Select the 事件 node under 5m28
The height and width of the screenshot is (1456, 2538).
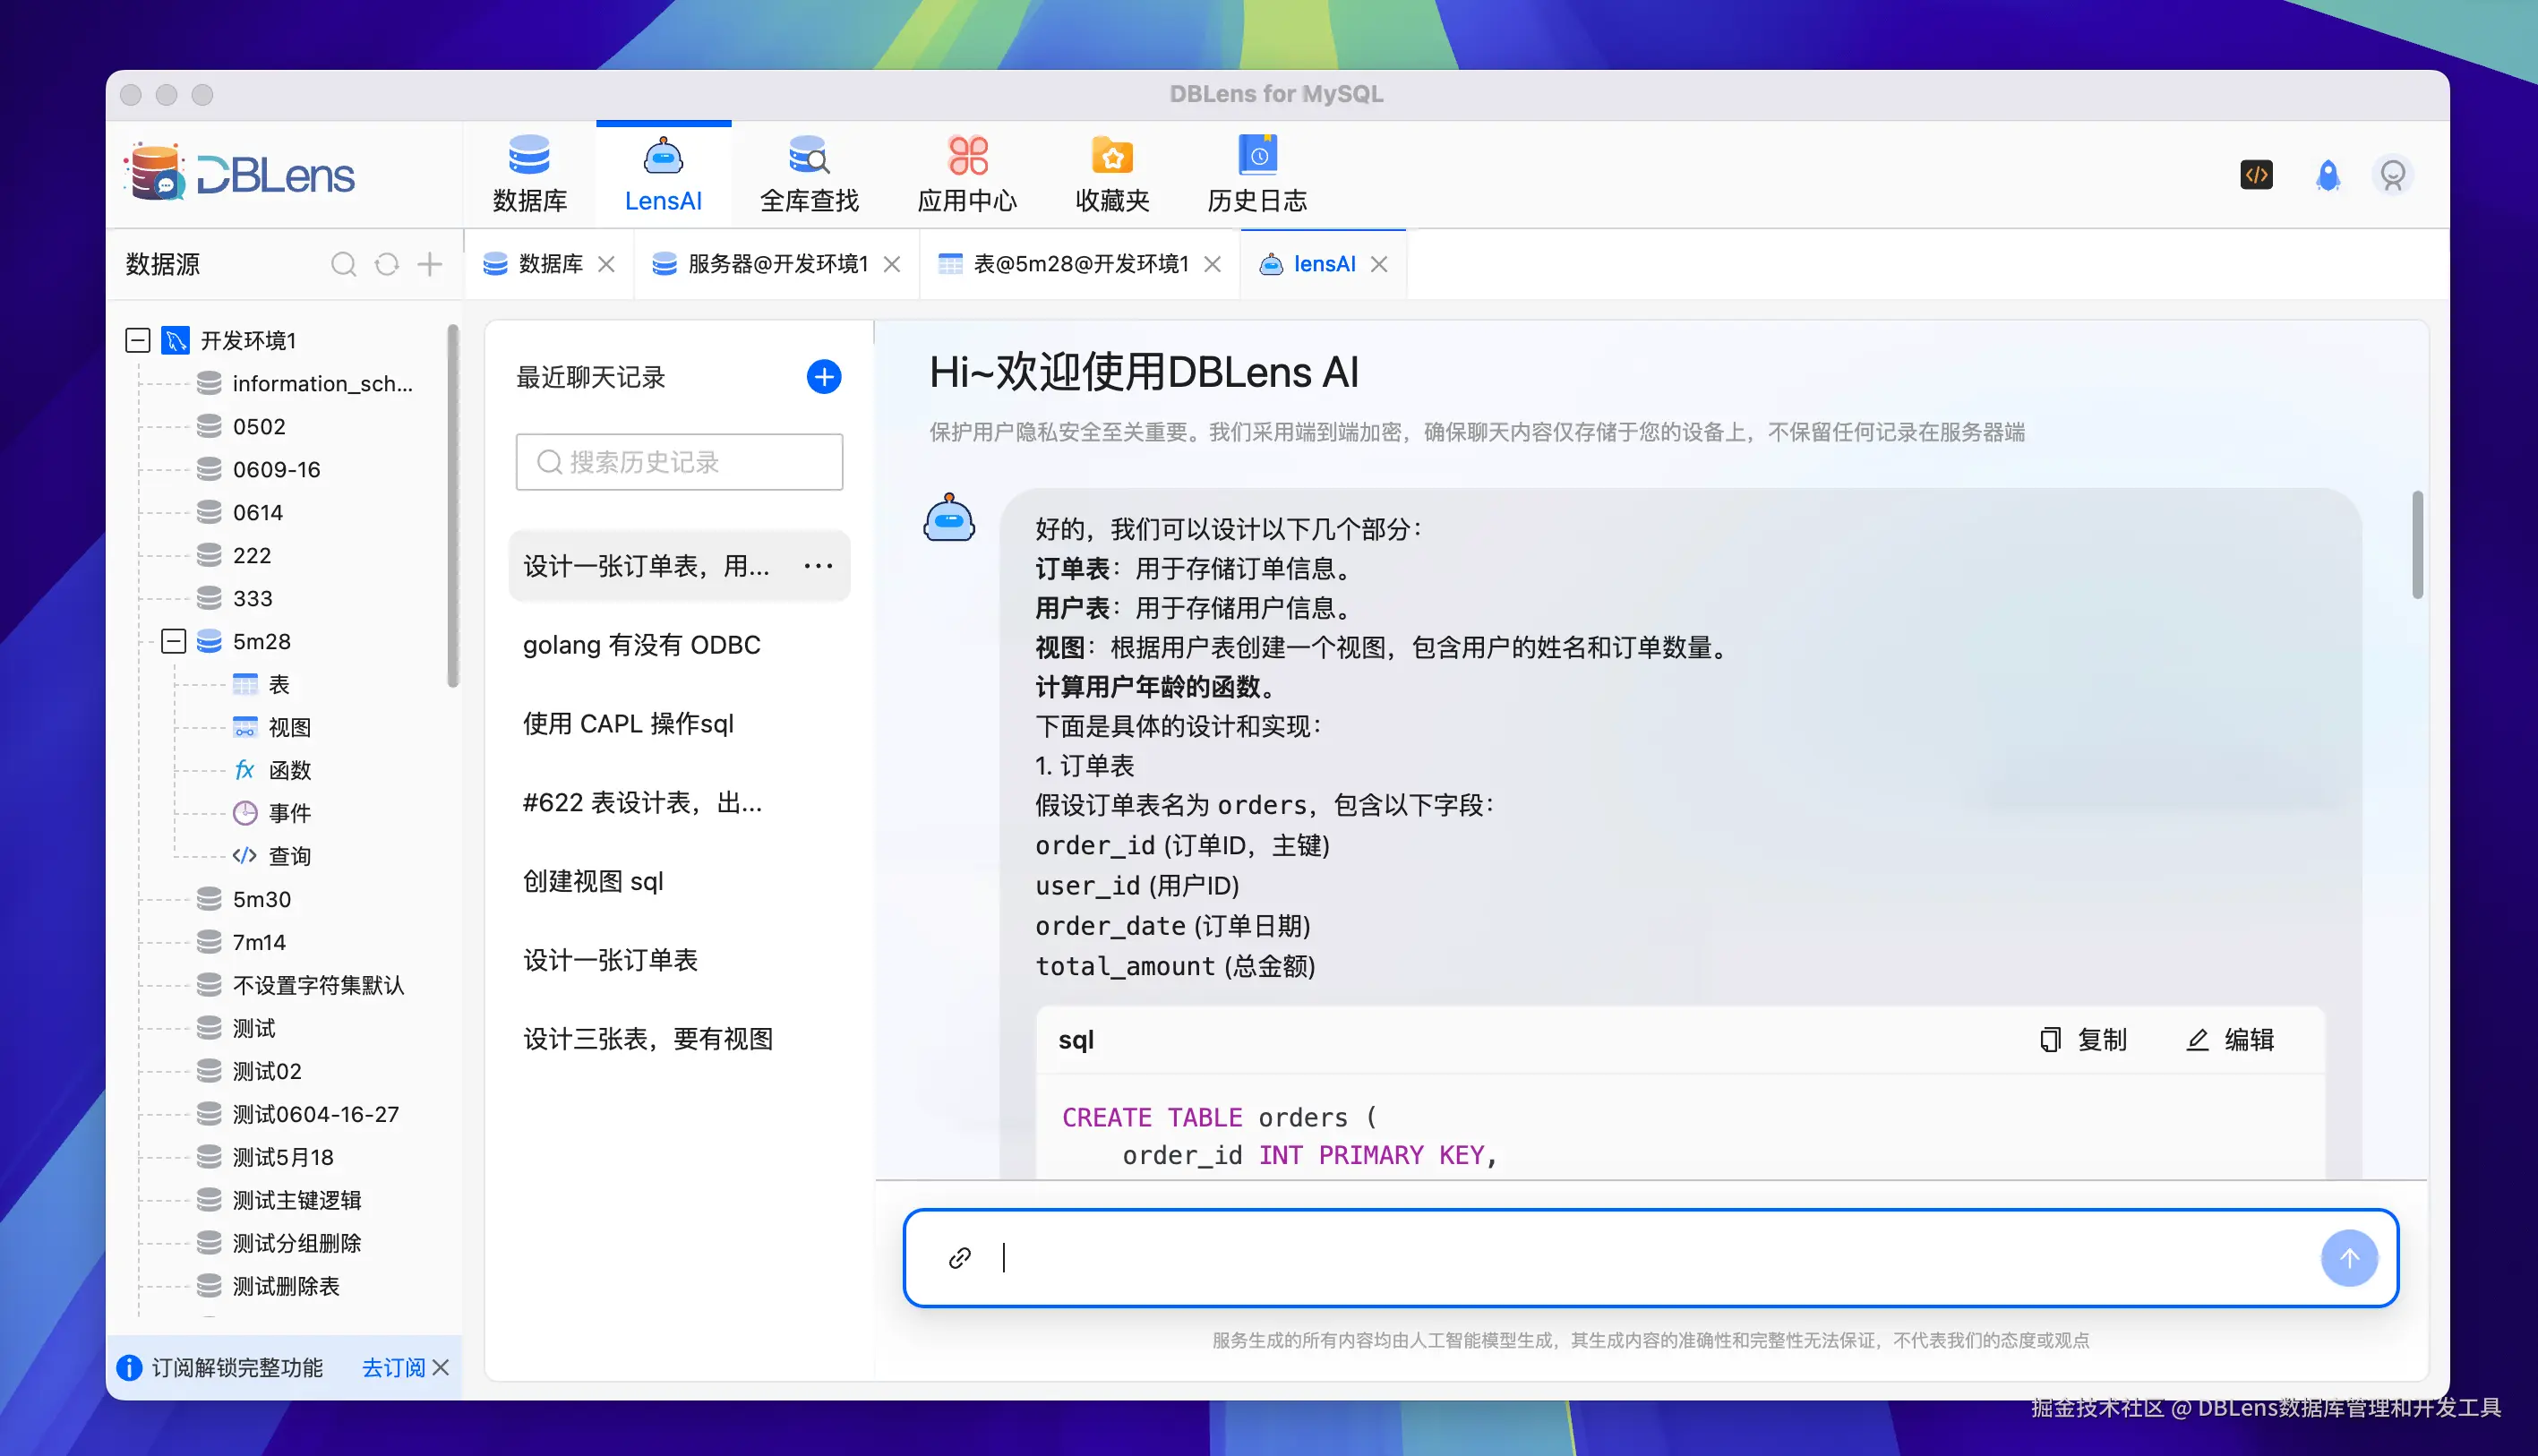pos(290,813)
